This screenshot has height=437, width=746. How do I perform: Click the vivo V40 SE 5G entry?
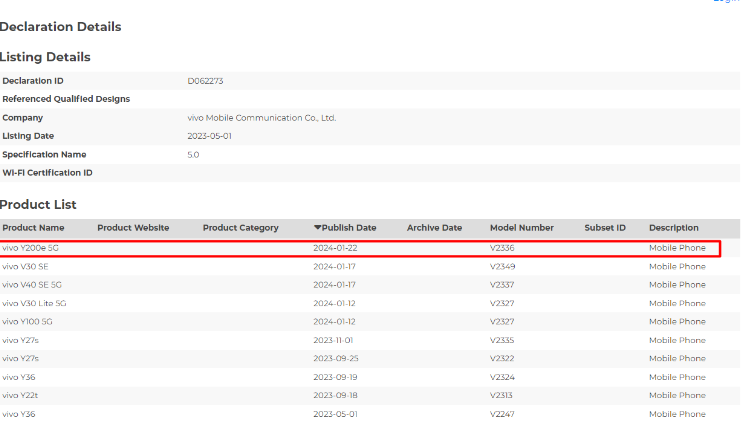tap(32, 285)
